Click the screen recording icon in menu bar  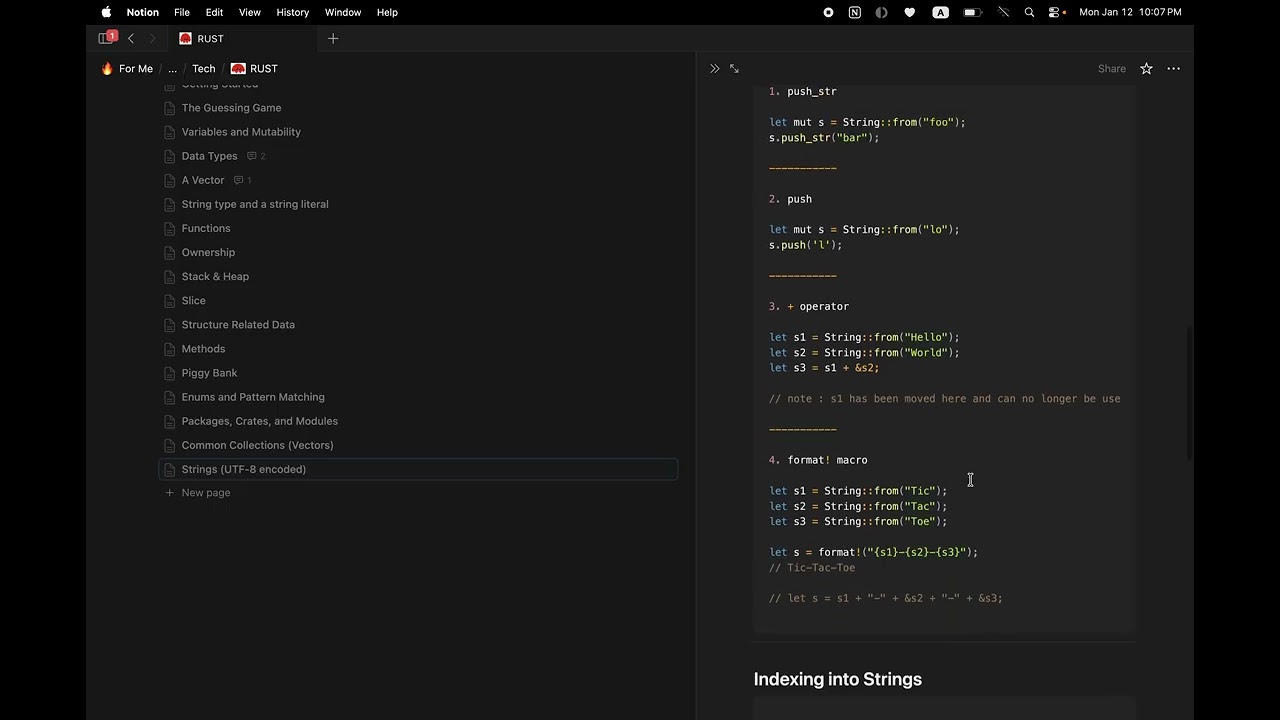tap(828, 12)
